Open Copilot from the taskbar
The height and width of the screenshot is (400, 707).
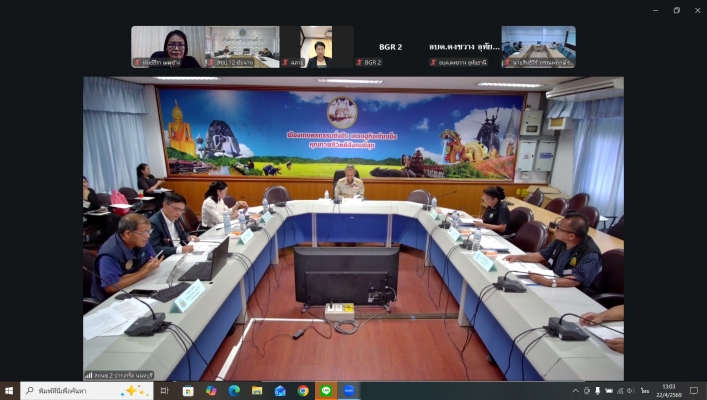pyautogui.click(x=211, y=391)
